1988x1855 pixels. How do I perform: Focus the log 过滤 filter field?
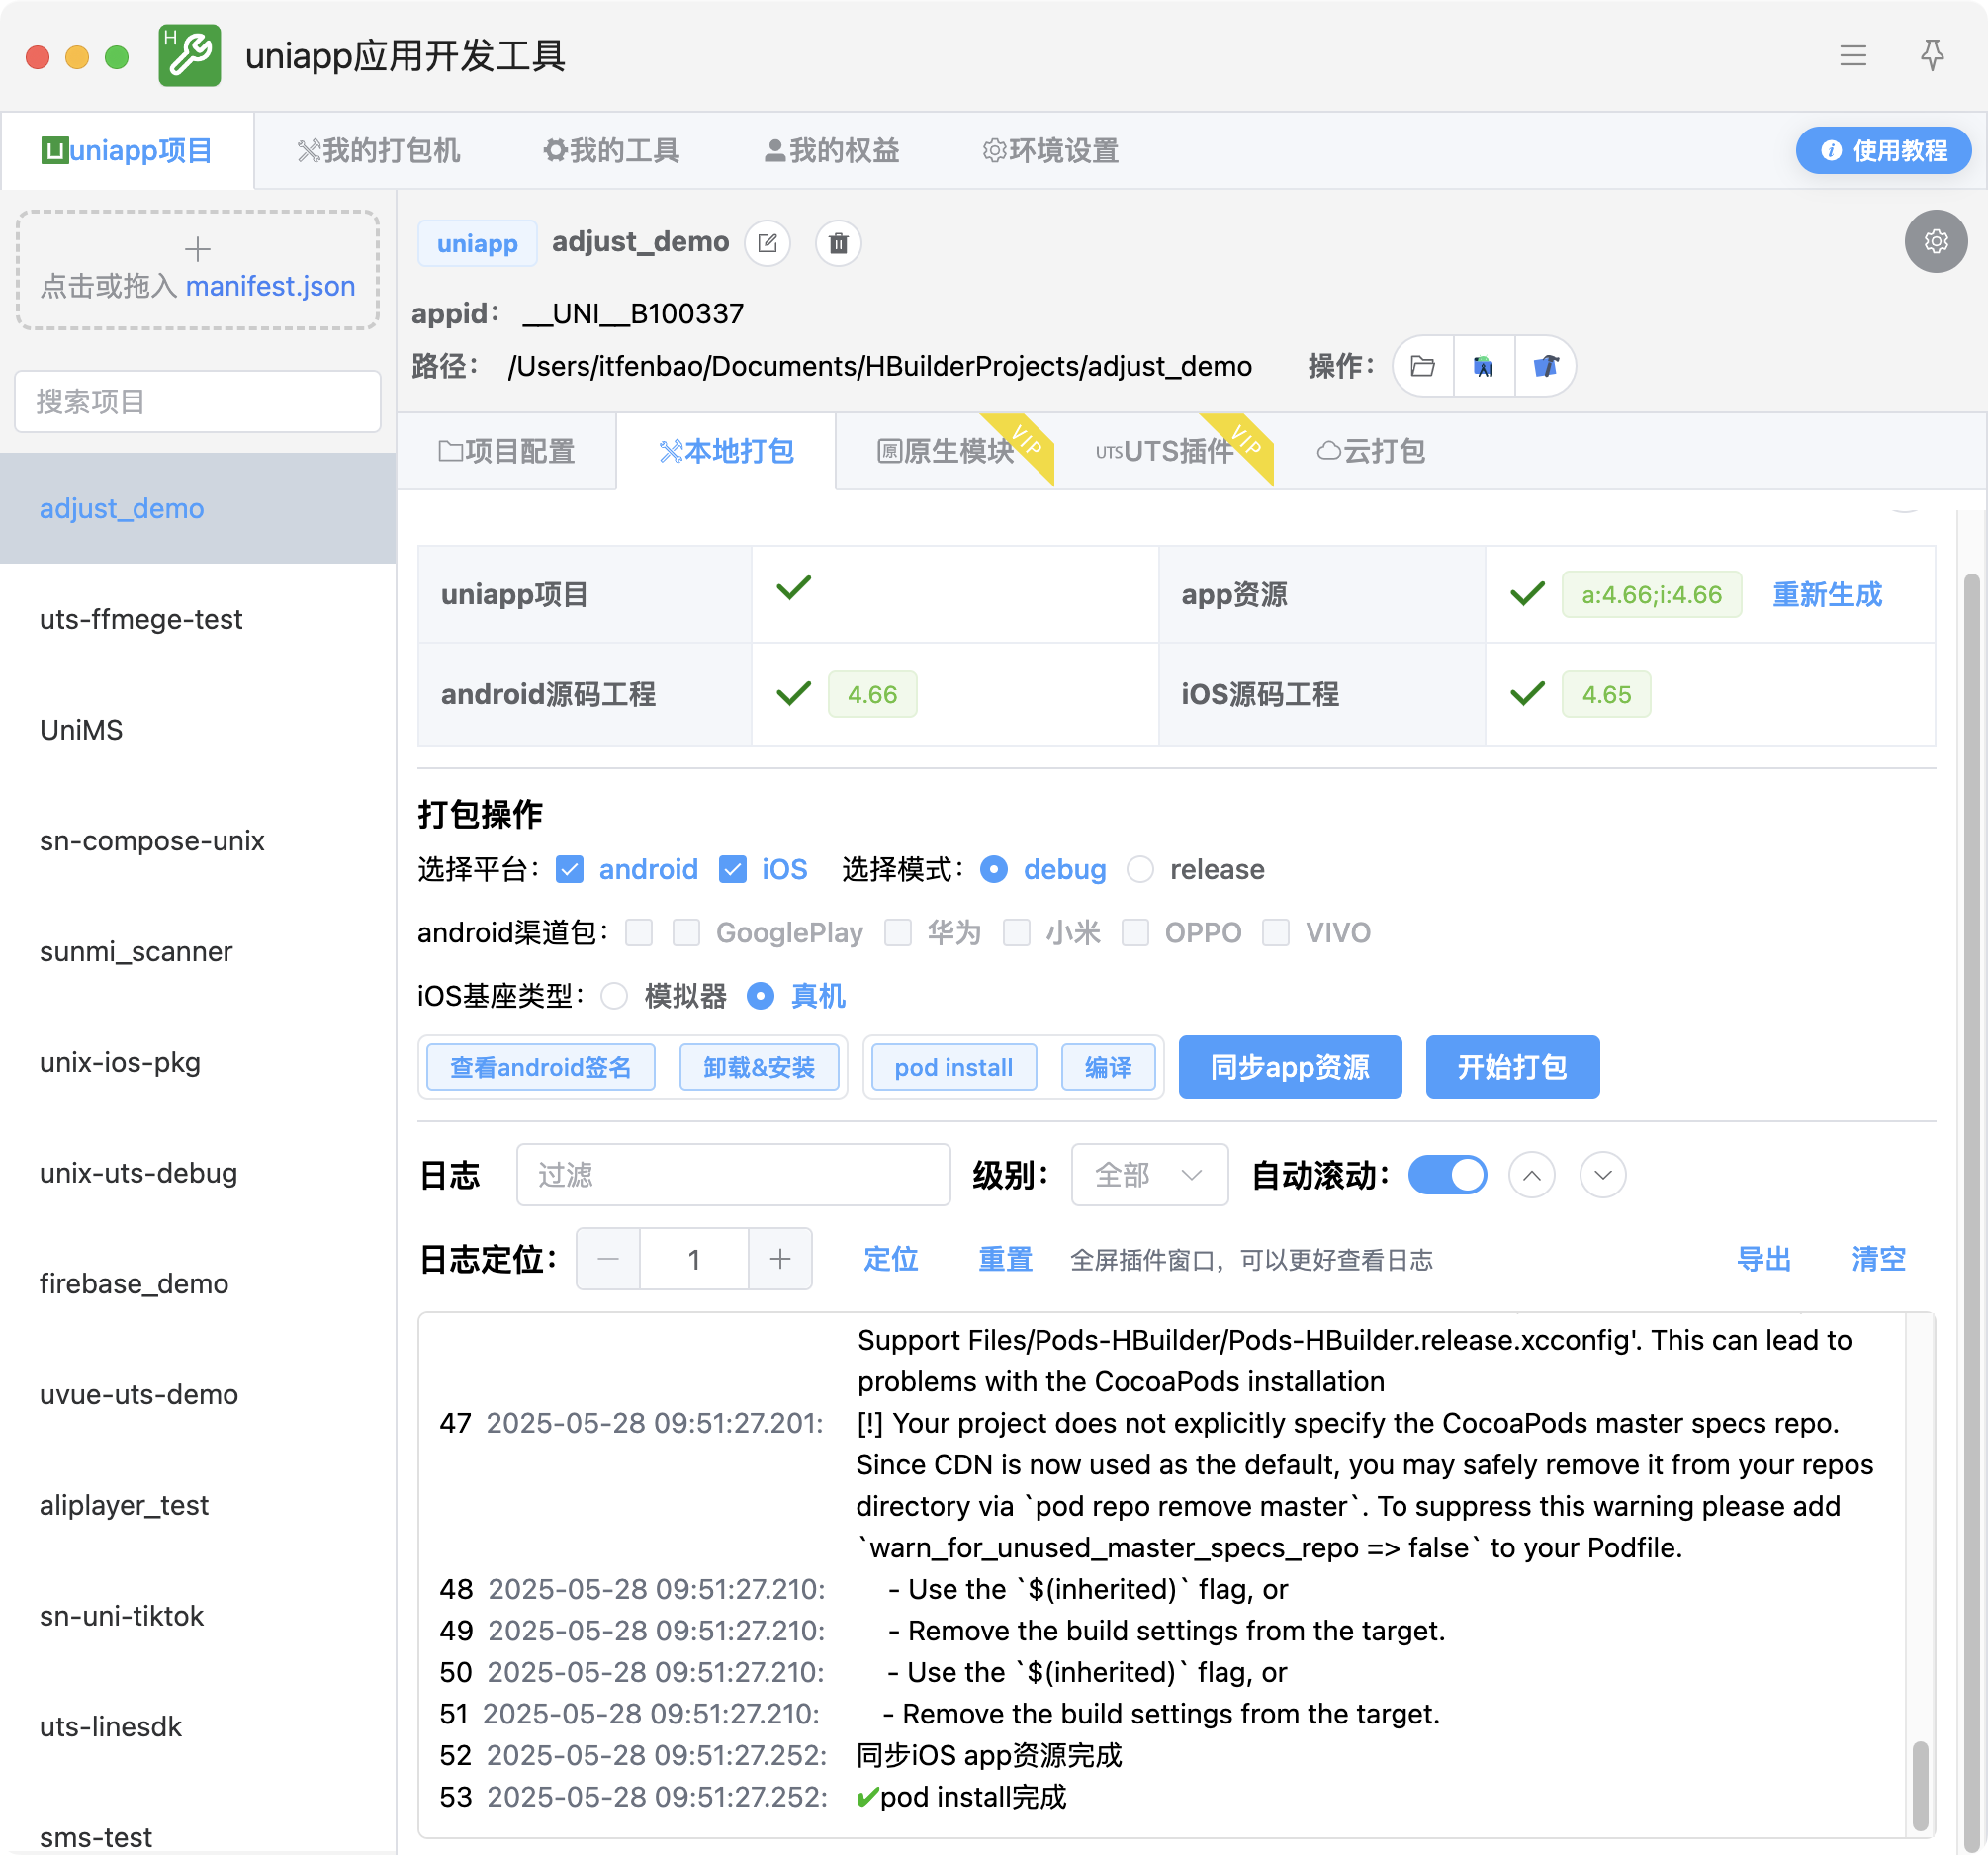[733, 1174]
